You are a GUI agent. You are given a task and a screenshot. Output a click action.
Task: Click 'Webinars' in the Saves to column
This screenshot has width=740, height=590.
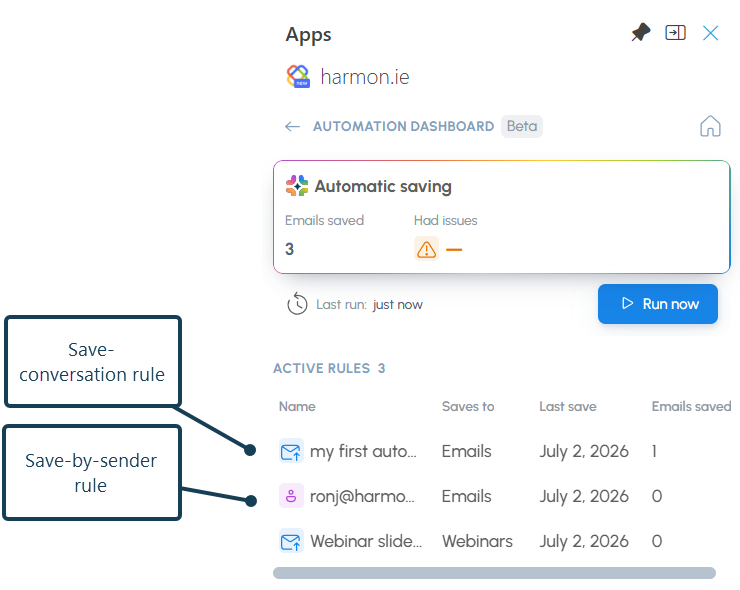477,541
